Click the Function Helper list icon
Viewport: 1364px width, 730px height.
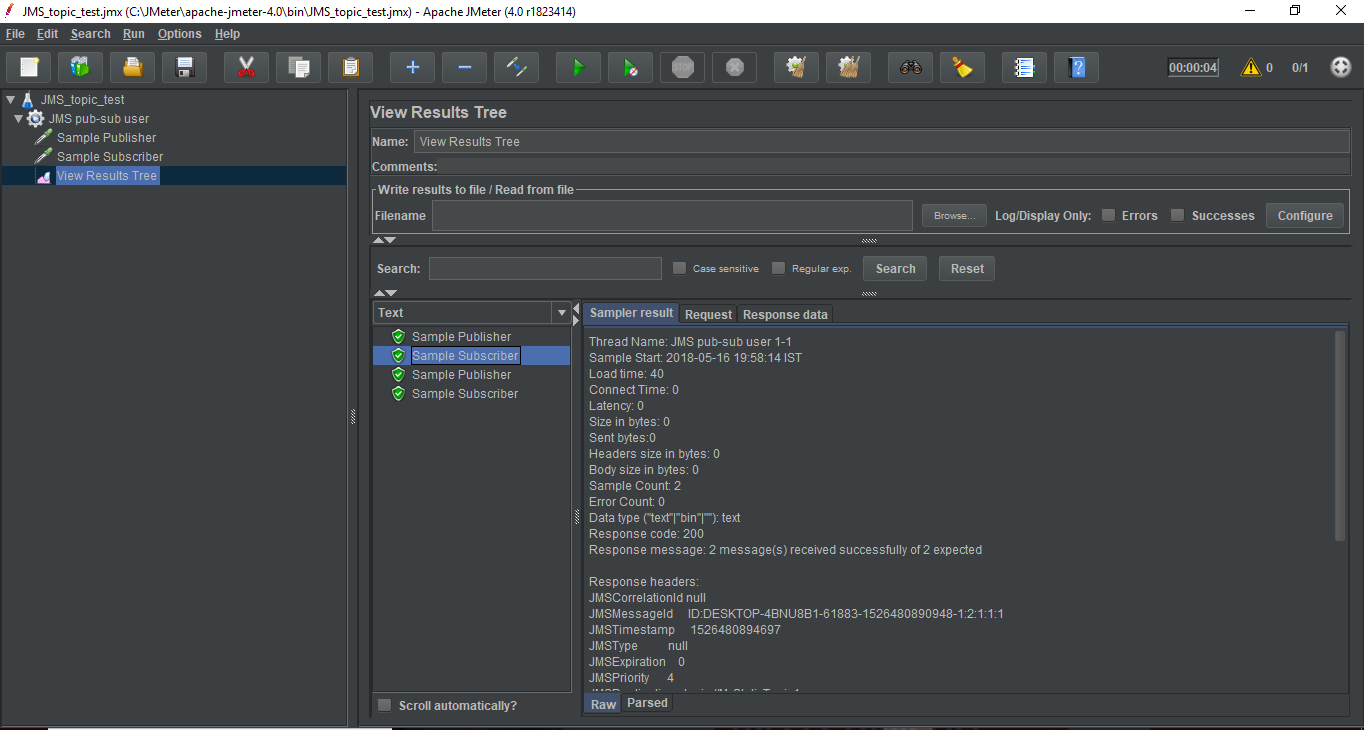pyautogui.click(x=1024, y=67)
